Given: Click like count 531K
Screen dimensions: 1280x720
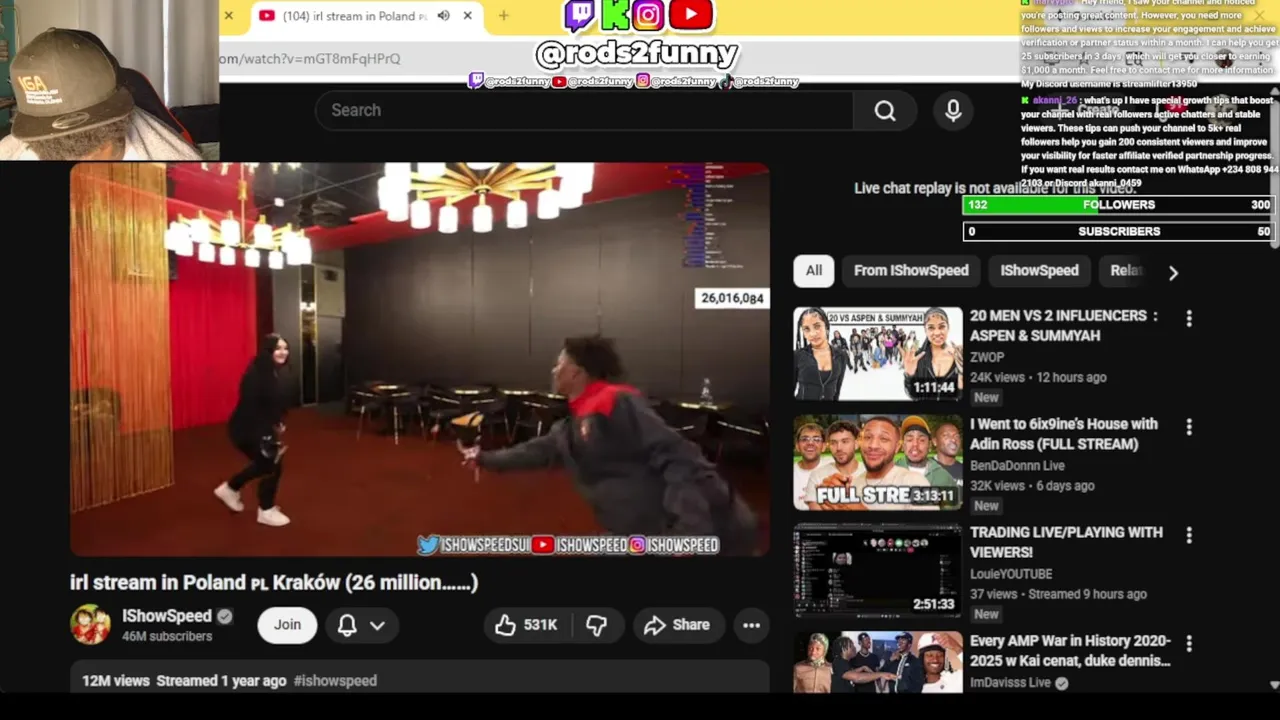Looking at the screenshot, I should click(540, 625).
